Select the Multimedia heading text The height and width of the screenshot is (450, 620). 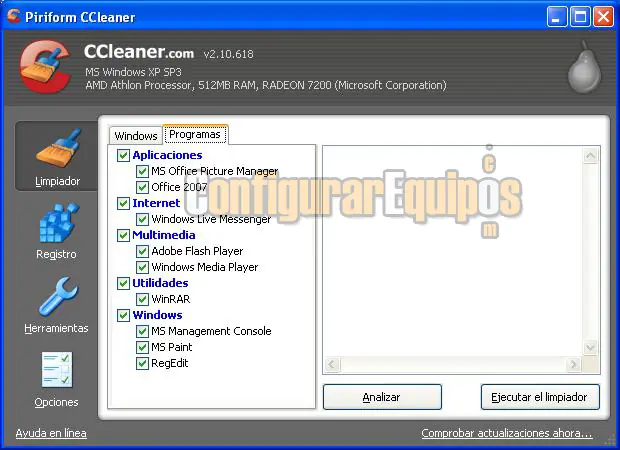pyautogui.click(x=164, y=235)
